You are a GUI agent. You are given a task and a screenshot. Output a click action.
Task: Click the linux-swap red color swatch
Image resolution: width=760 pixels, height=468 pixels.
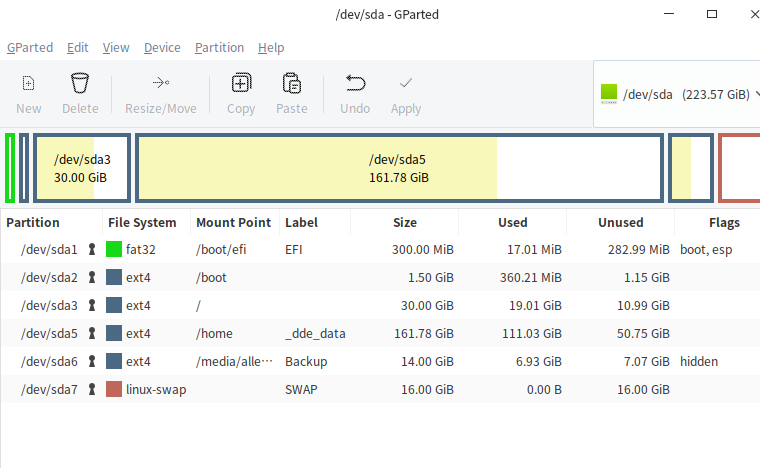tap(114, 389)
